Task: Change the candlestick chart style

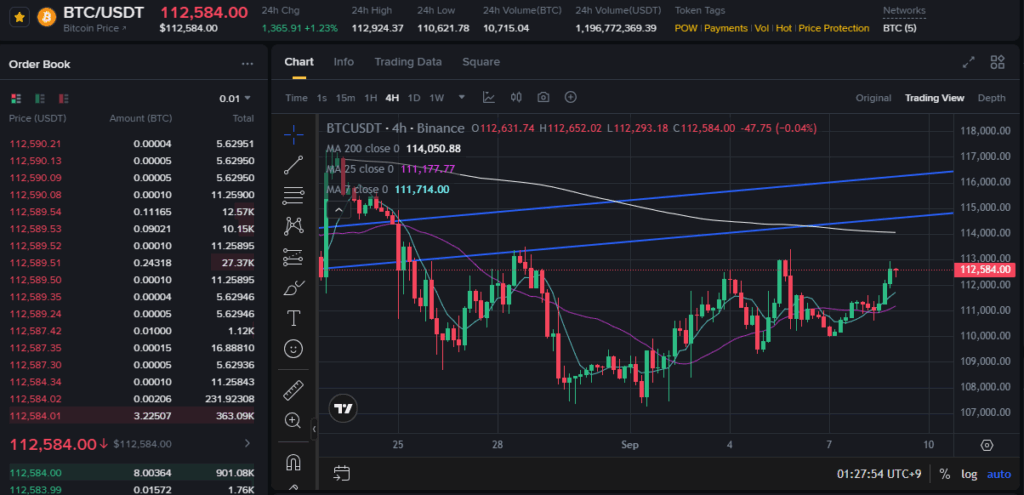Action: (x=516, y=97)
